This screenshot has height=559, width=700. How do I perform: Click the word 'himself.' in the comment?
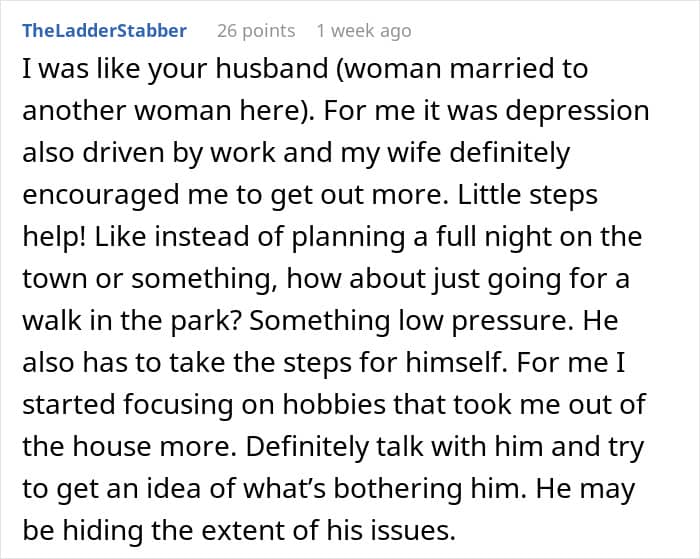click(x=456, y=362)
